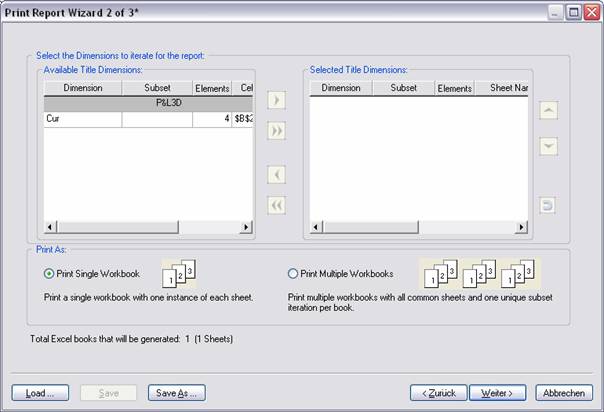Image resolution: width=604 pixels, height=412 pixels.
Task: Click the Load... button
Action: 40,393
